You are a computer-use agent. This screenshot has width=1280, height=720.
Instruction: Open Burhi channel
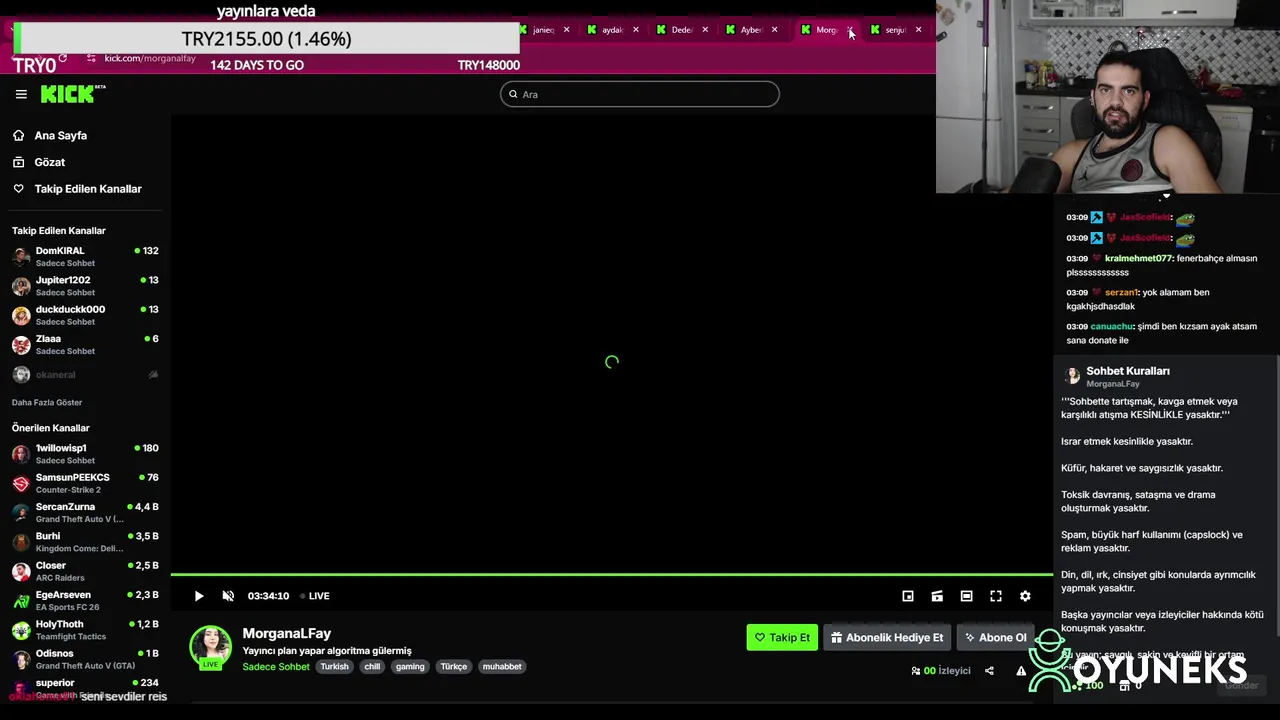[x=85, y=542]
